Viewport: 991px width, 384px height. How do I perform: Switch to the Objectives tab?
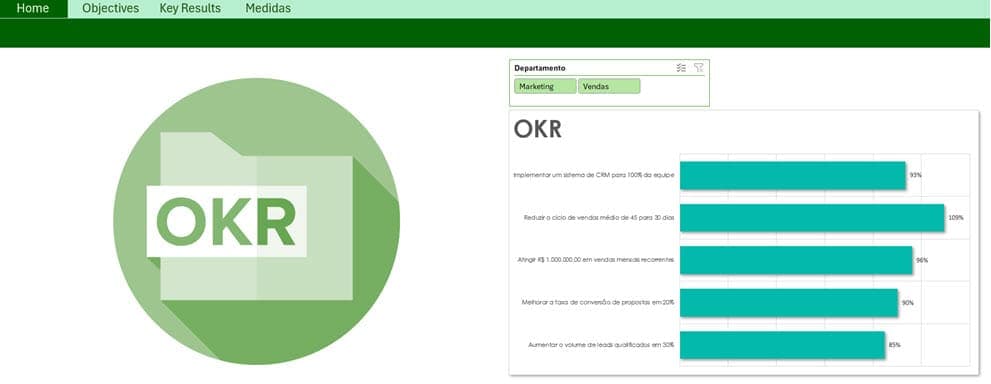(x=111, y=9)
